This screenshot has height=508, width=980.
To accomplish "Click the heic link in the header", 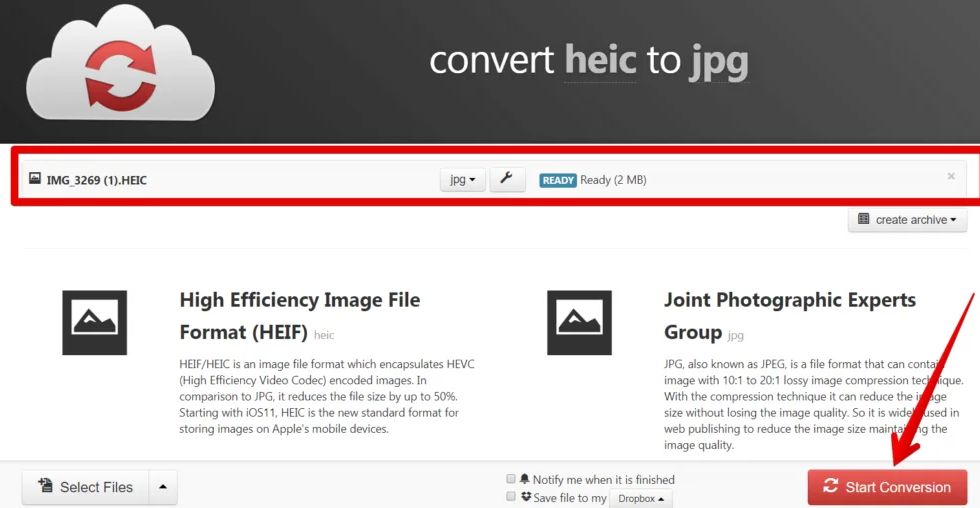I will tap(600, 61).
